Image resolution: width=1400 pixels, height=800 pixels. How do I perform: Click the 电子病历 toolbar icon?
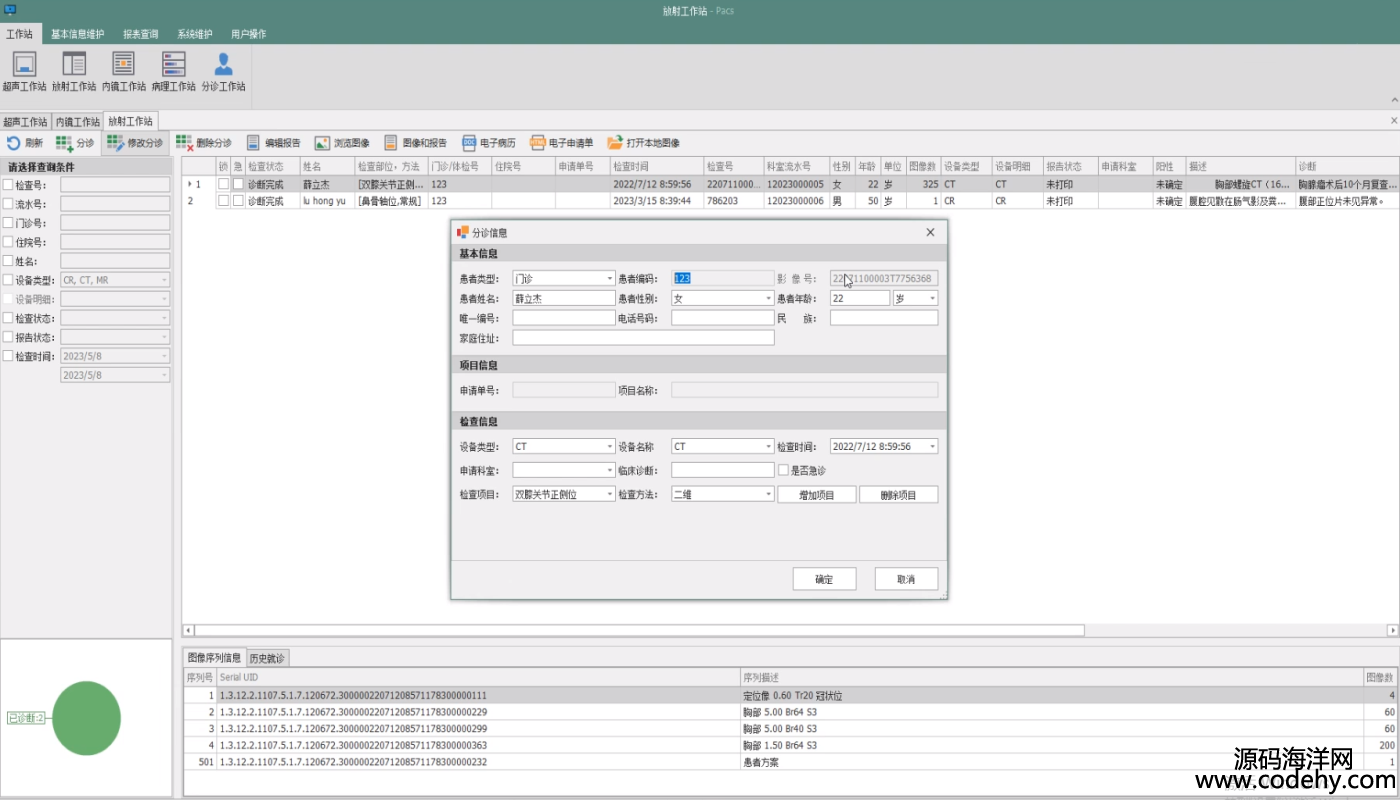tap(469, 143)
